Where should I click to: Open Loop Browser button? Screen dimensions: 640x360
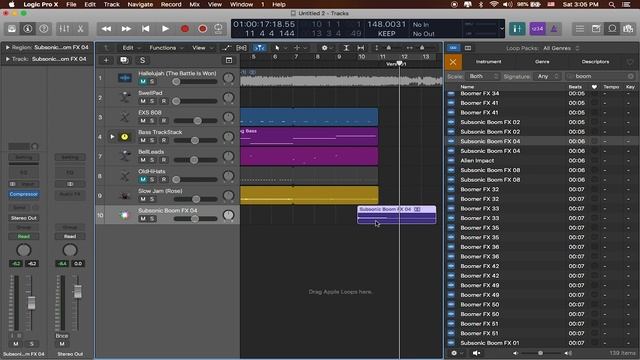tap(612, 29)
